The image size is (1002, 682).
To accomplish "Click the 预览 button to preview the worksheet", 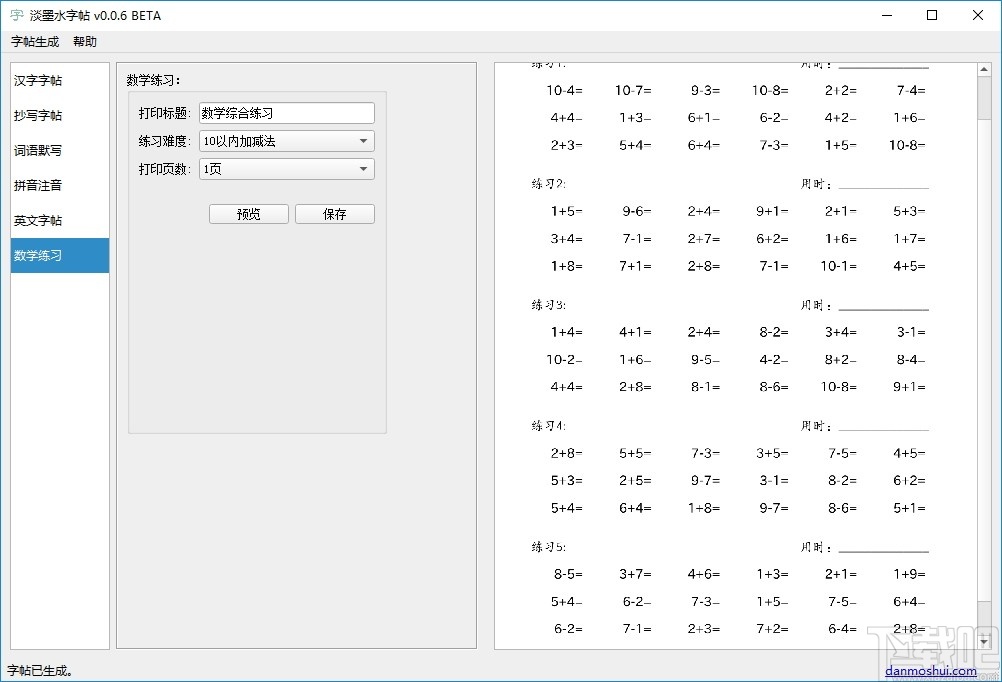I will coord(248,213).
